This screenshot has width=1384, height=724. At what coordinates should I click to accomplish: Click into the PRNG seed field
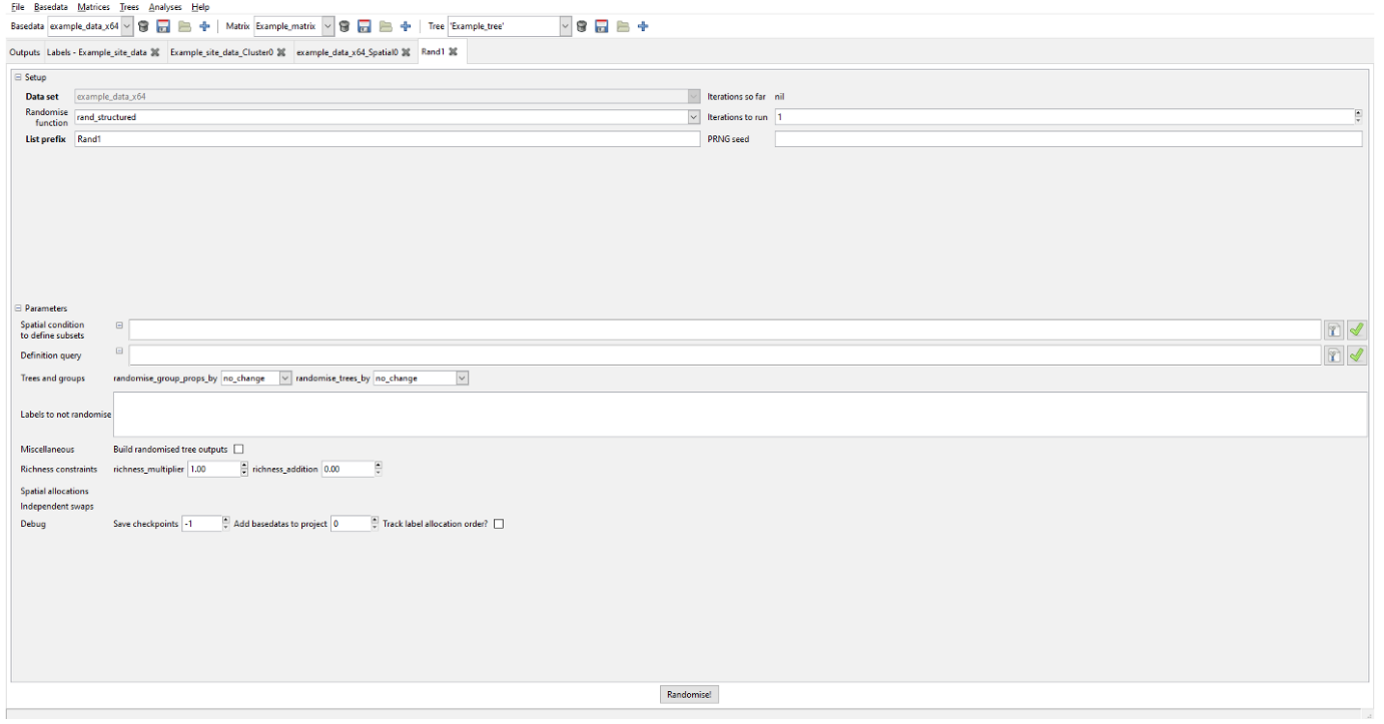click(x=1067, y=139)
